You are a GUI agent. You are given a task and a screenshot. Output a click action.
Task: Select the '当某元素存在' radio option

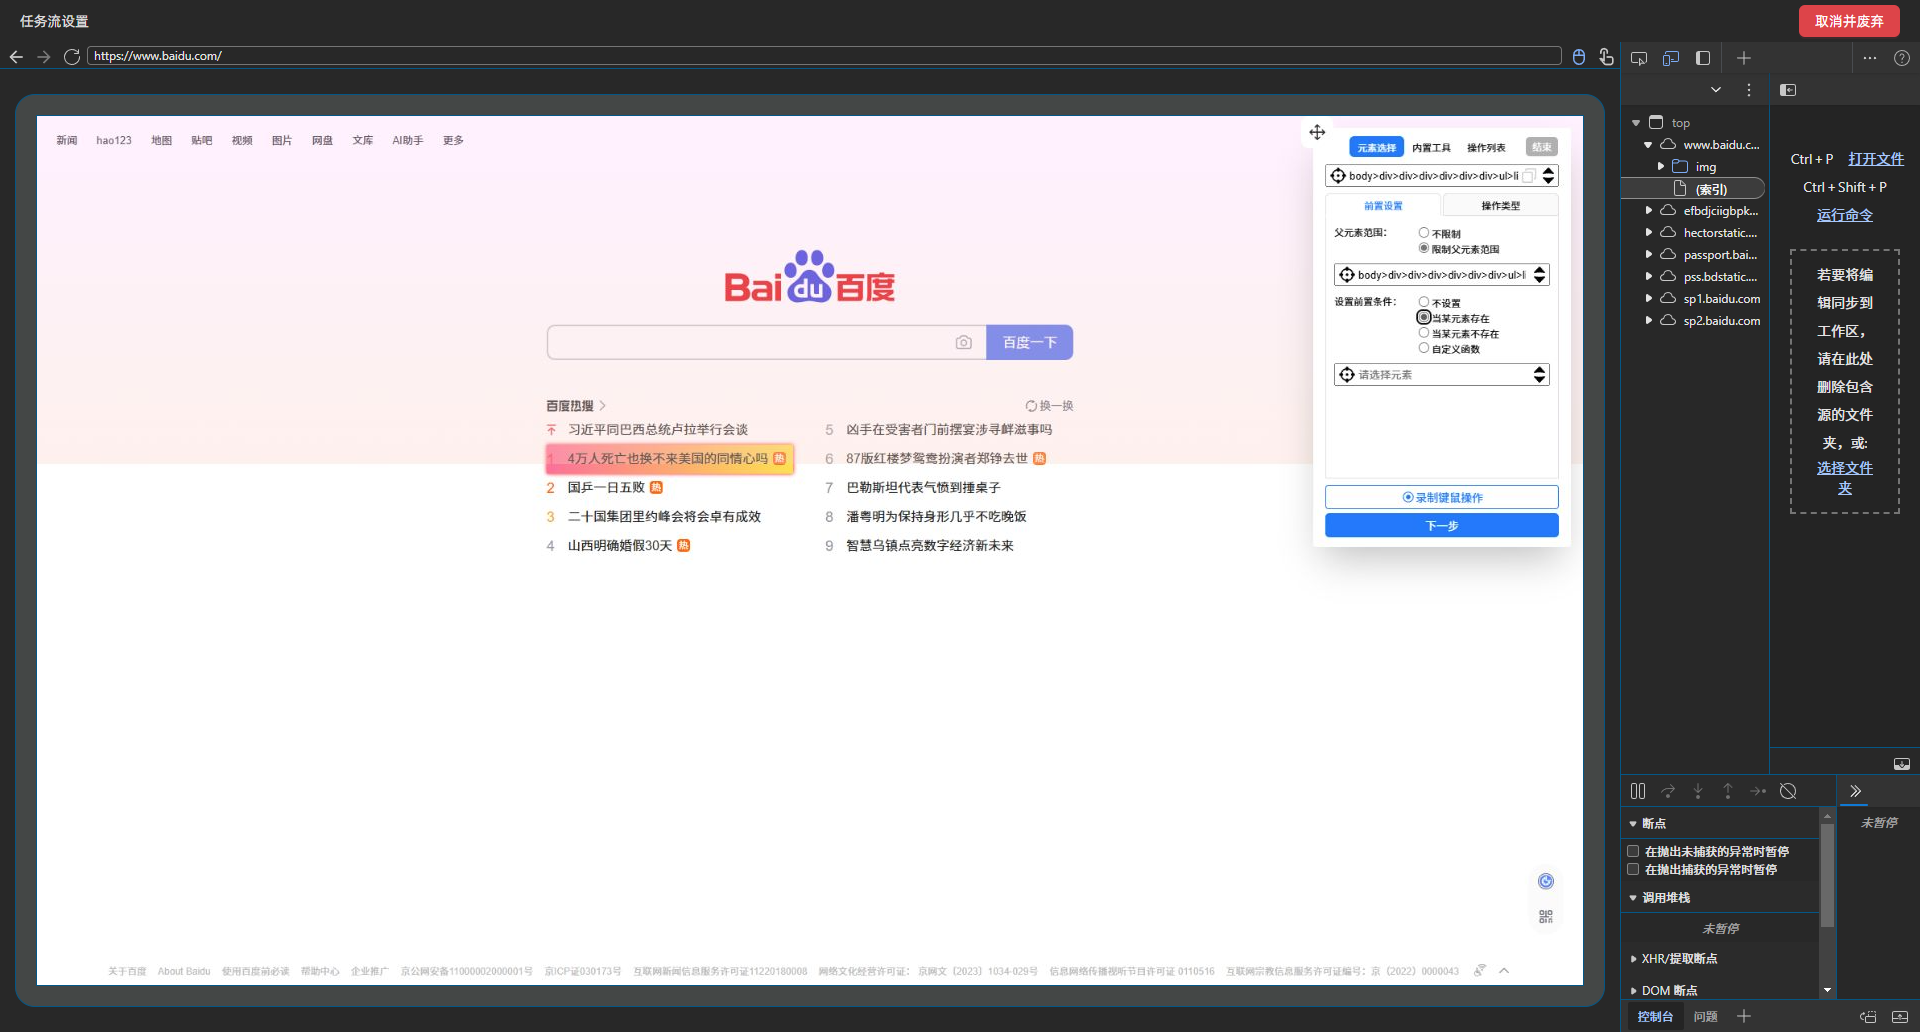[x=1424, y=317]
